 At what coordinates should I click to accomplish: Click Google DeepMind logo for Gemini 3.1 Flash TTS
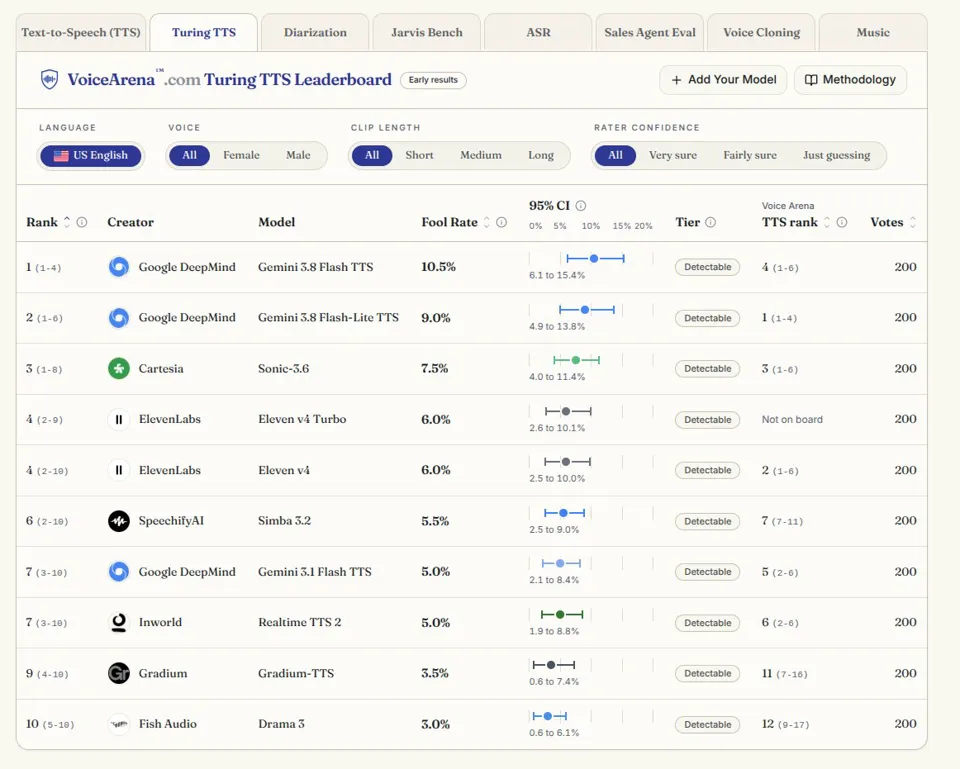tap(119, 572)
